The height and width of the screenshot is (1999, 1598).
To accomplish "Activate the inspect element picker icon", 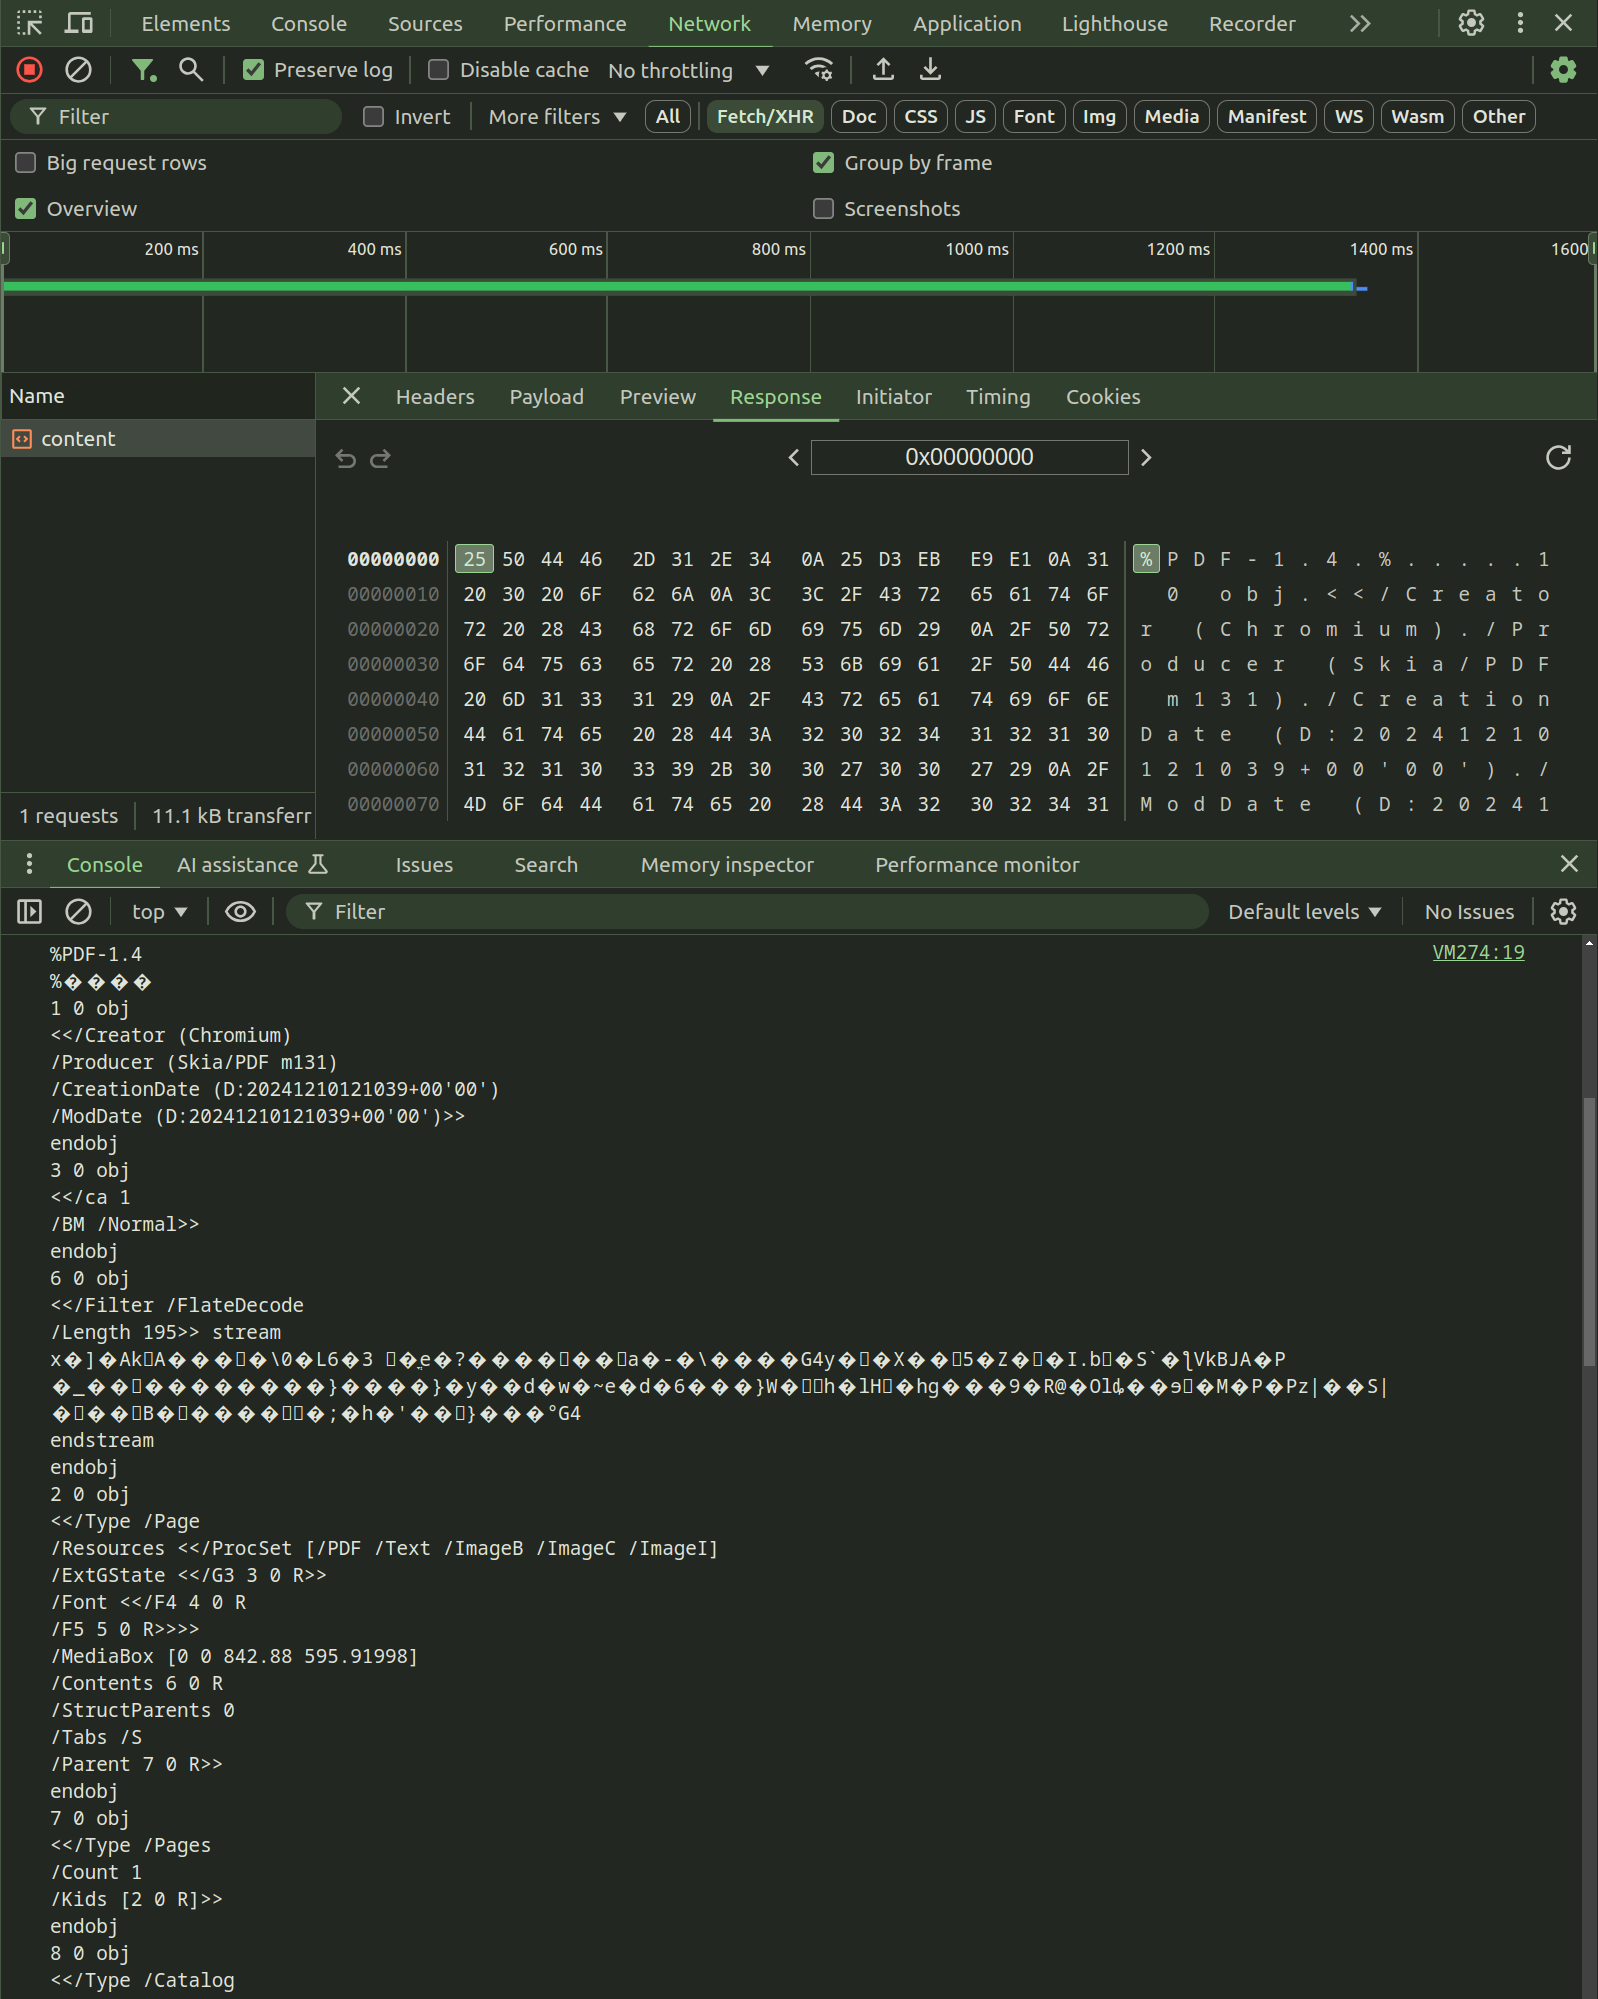I will pos(30,23).
